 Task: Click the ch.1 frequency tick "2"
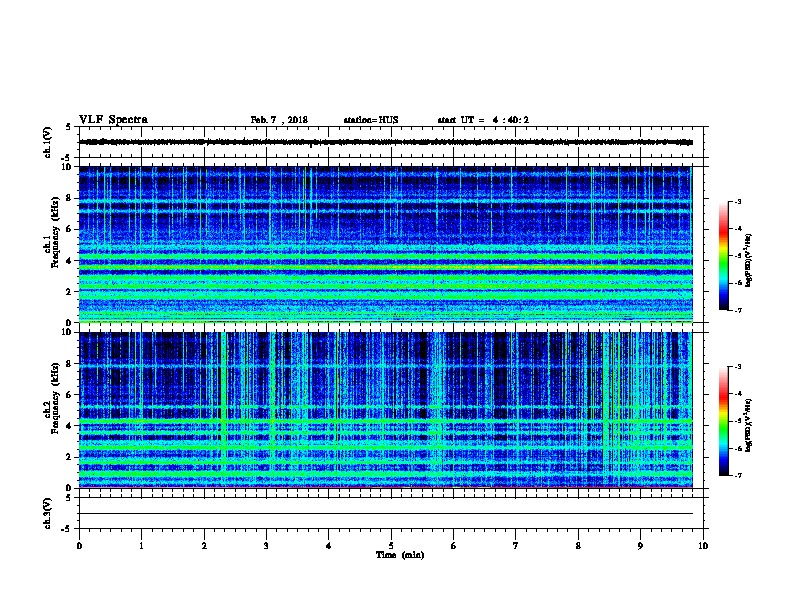point(69,292)
